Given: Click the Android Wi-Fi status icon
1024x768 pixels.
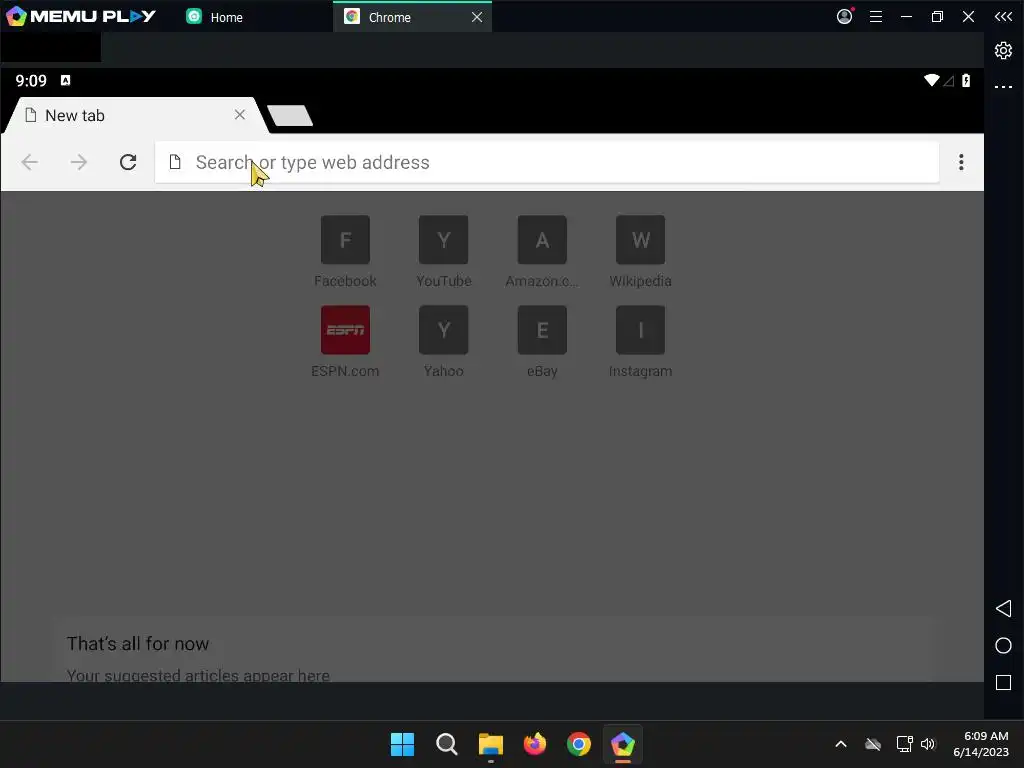Looking at the screenshot, I should click(x=931, y=80).
